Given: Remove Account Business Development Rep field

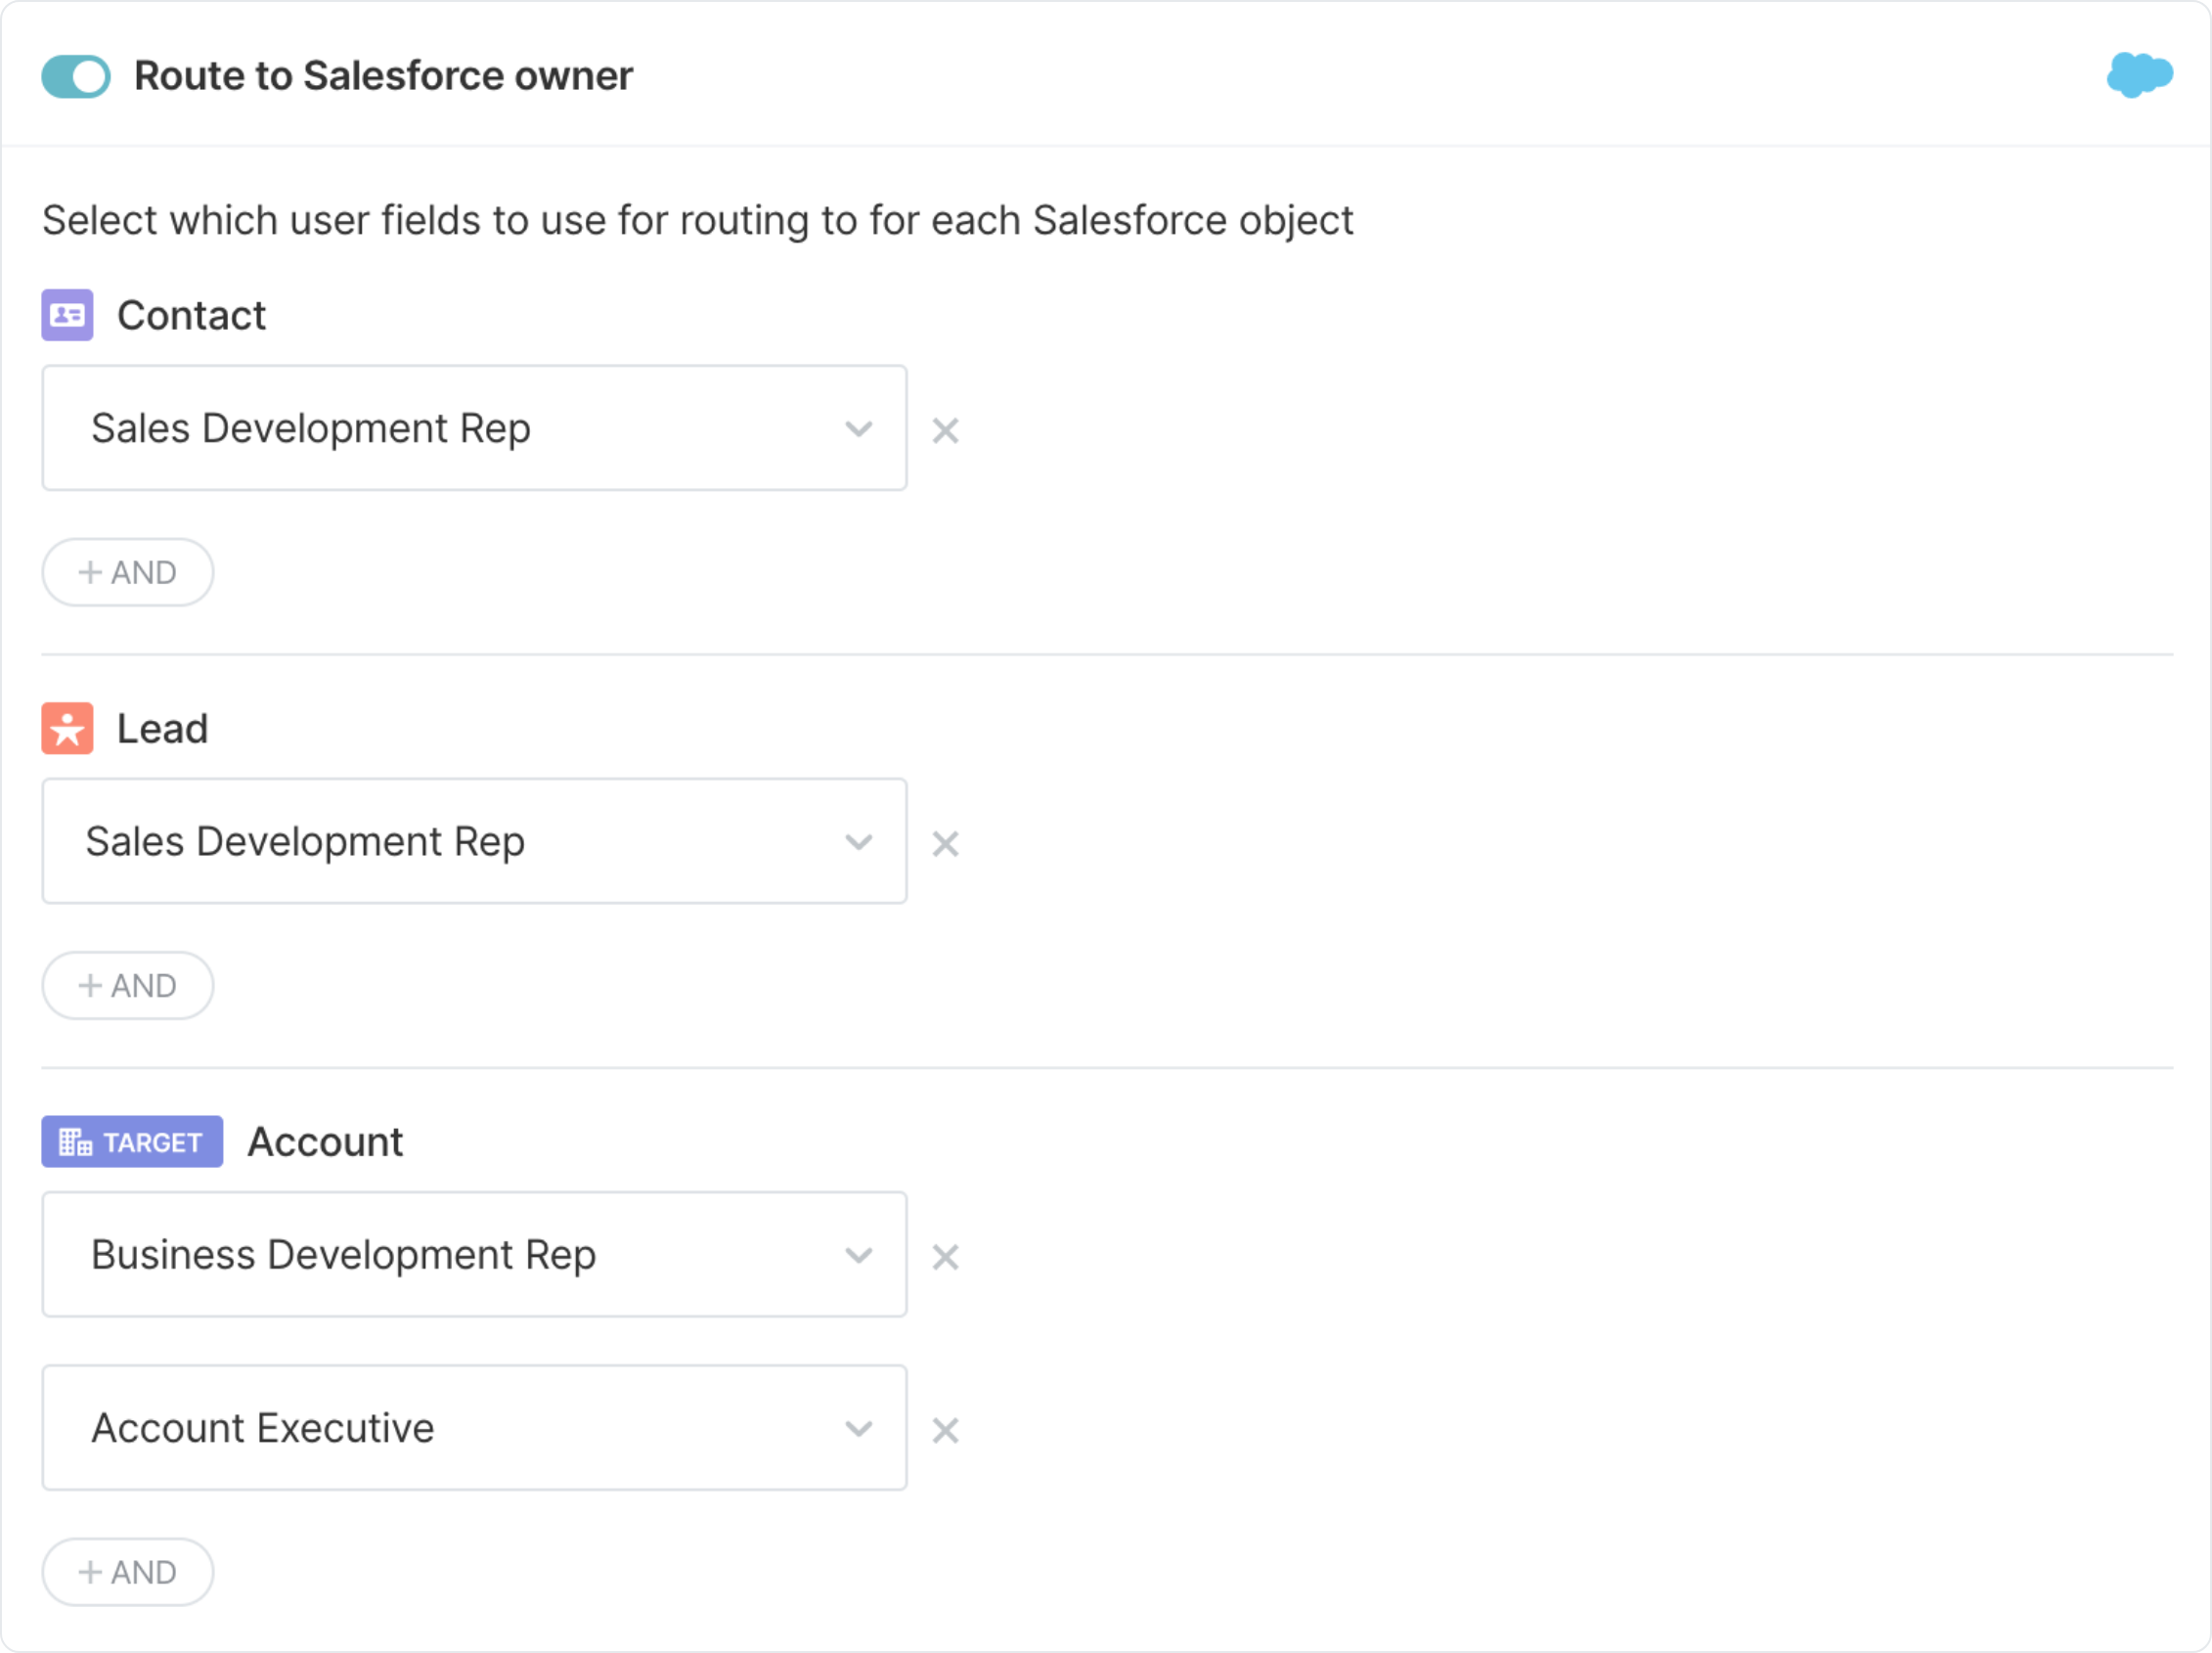Looking at the screenshot, I should tap(947, 1255).
